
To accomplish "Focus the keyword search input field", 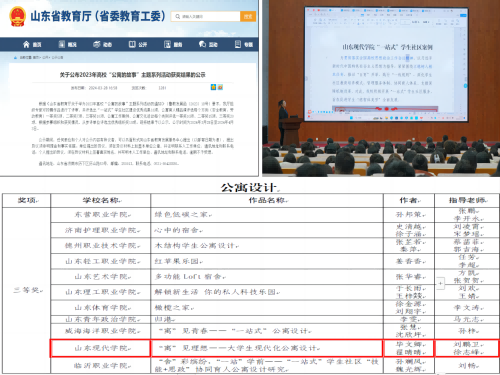I will tap(205, 16).
